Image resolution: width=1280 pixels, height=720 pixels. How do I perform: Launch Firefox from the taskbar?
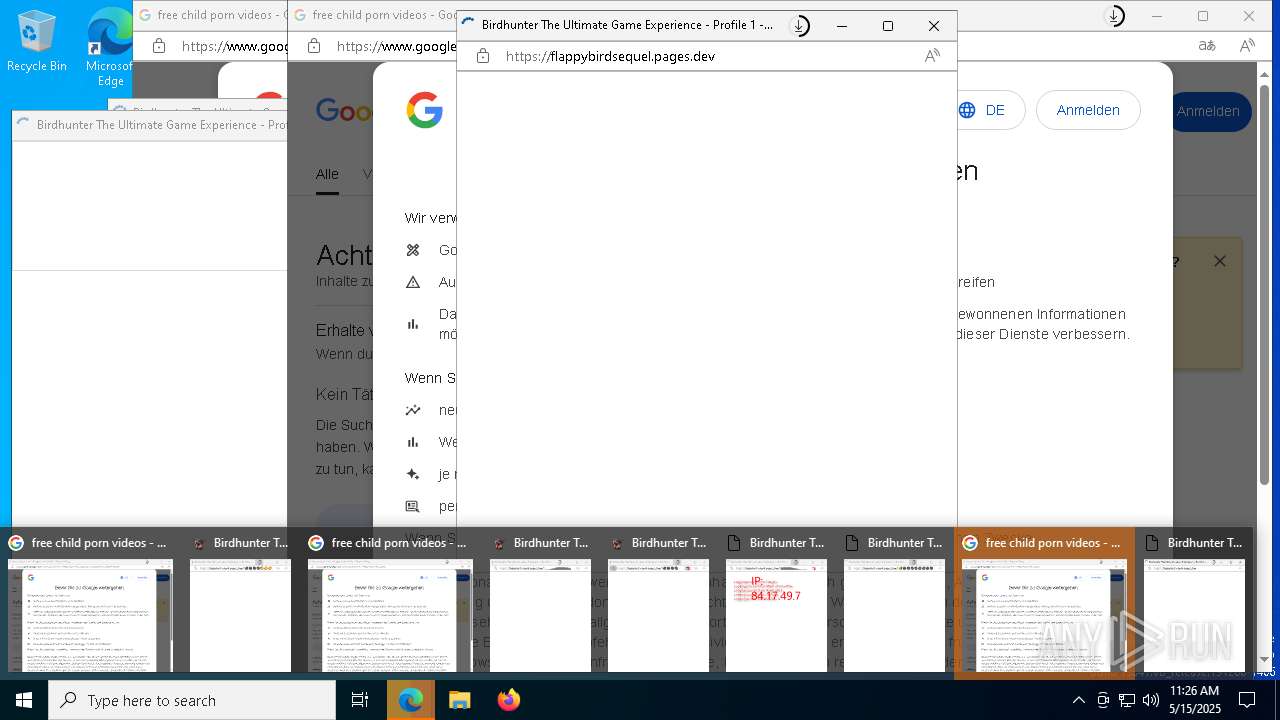[508, 700]
